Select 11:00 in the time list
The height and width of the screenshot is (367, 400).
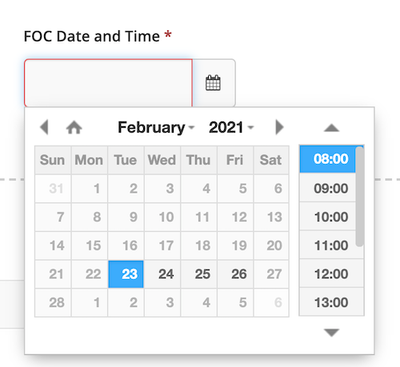pyautogui.click(x=327, y=245)
